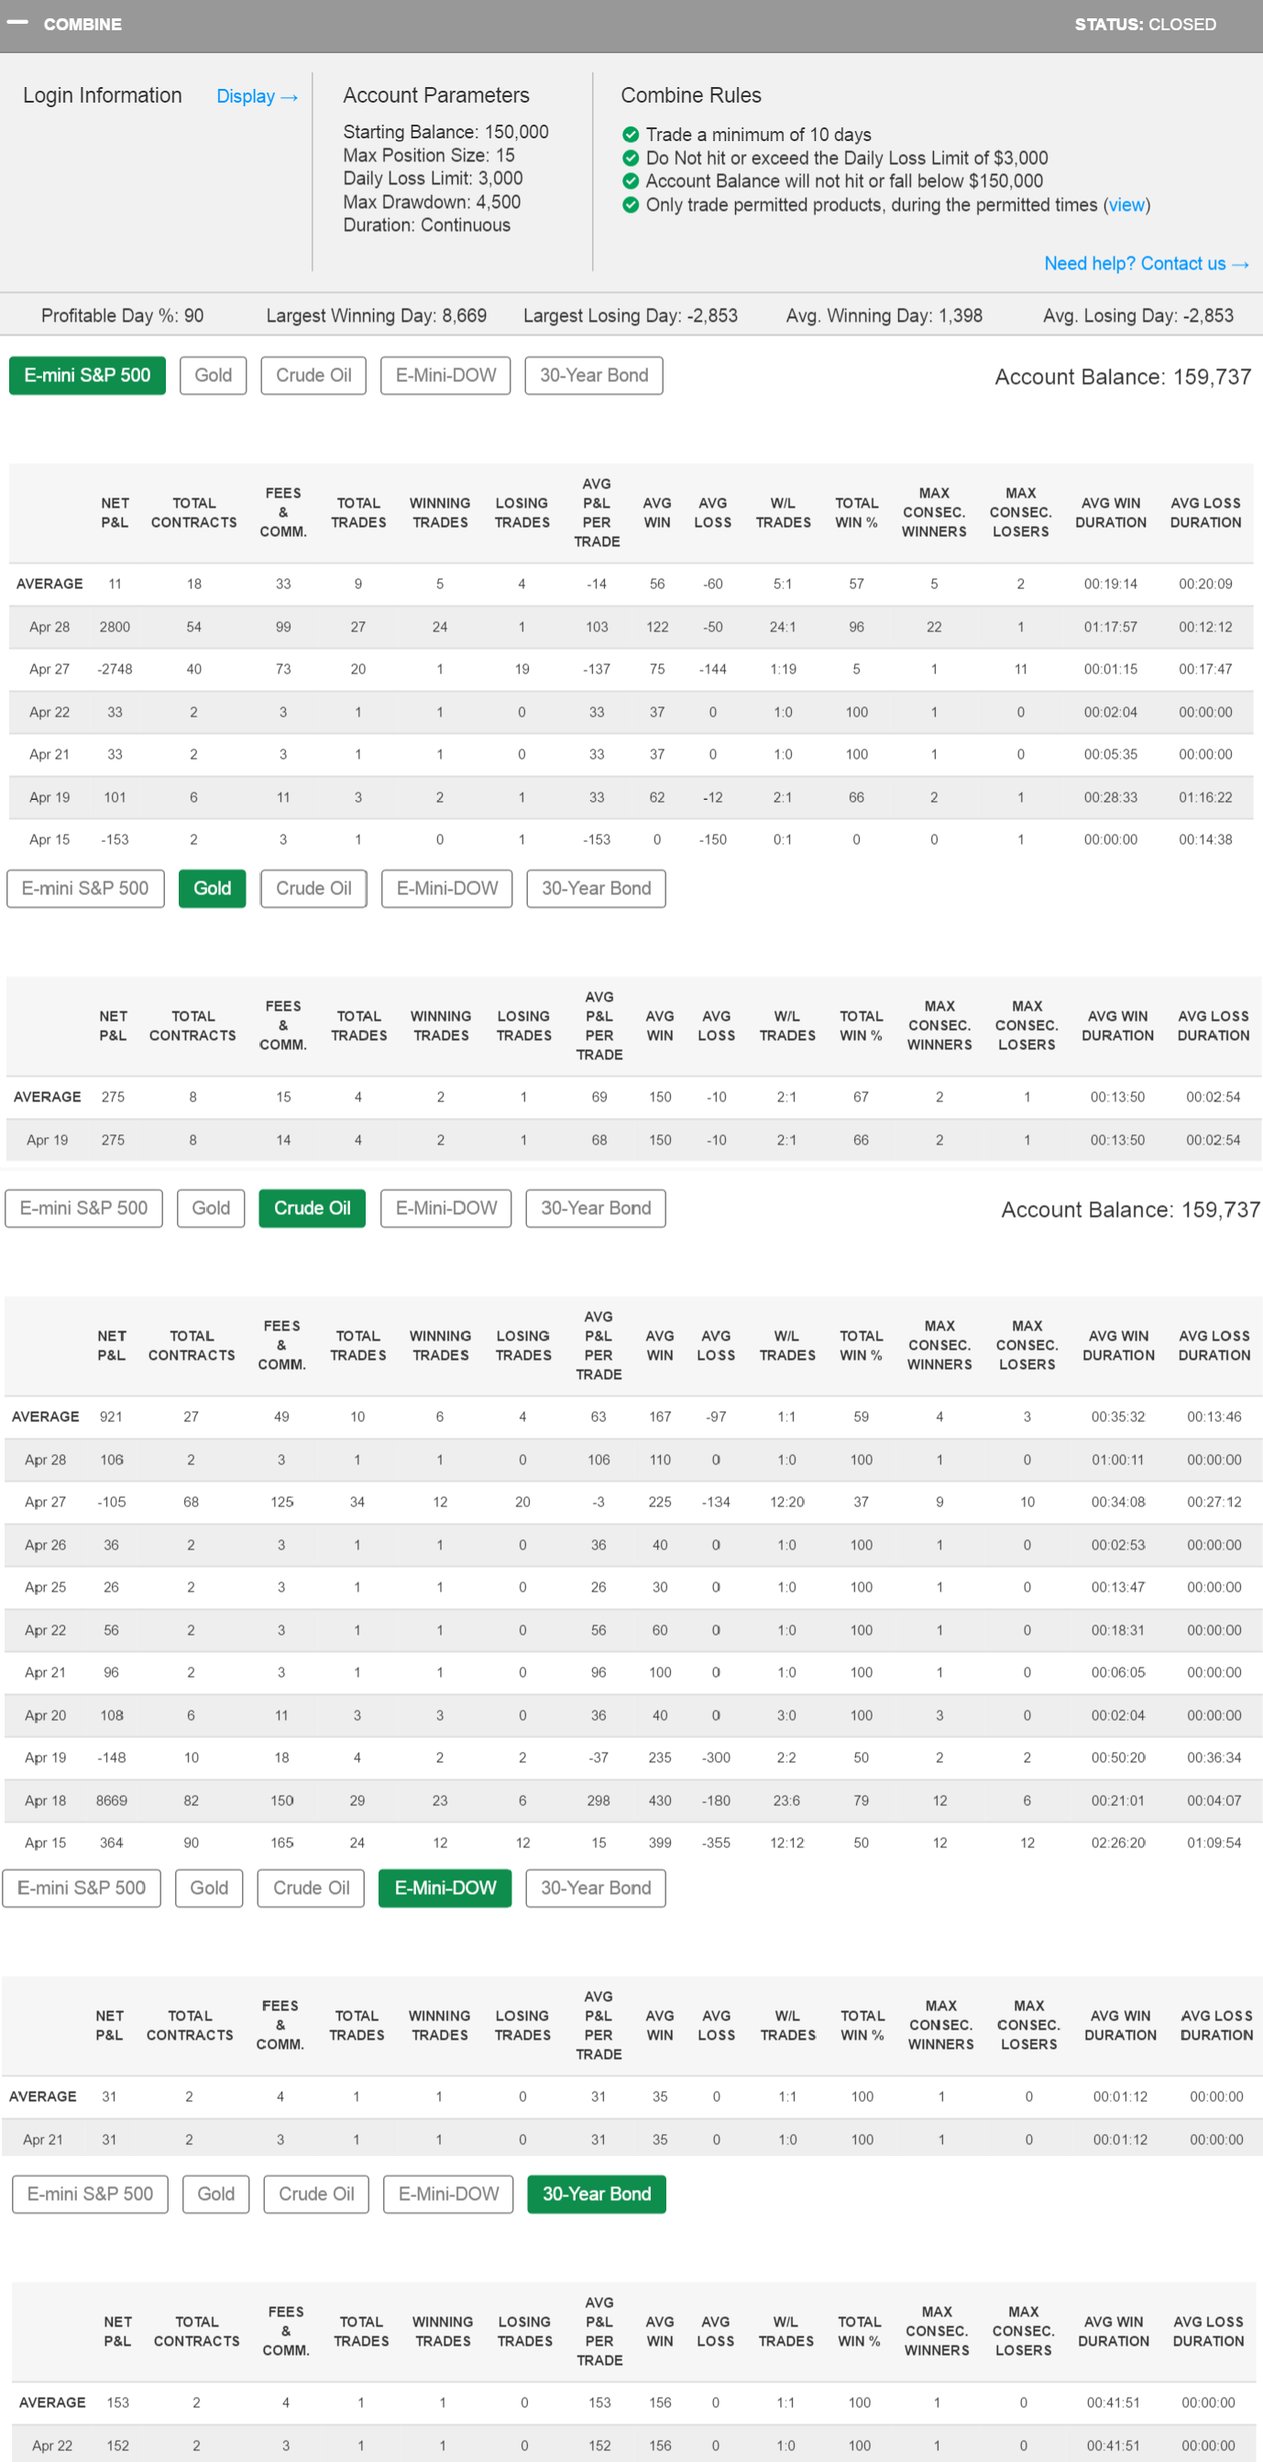Click the green check beside minimum 10 days rule
1263x2462 pixels.
point(630,135)
